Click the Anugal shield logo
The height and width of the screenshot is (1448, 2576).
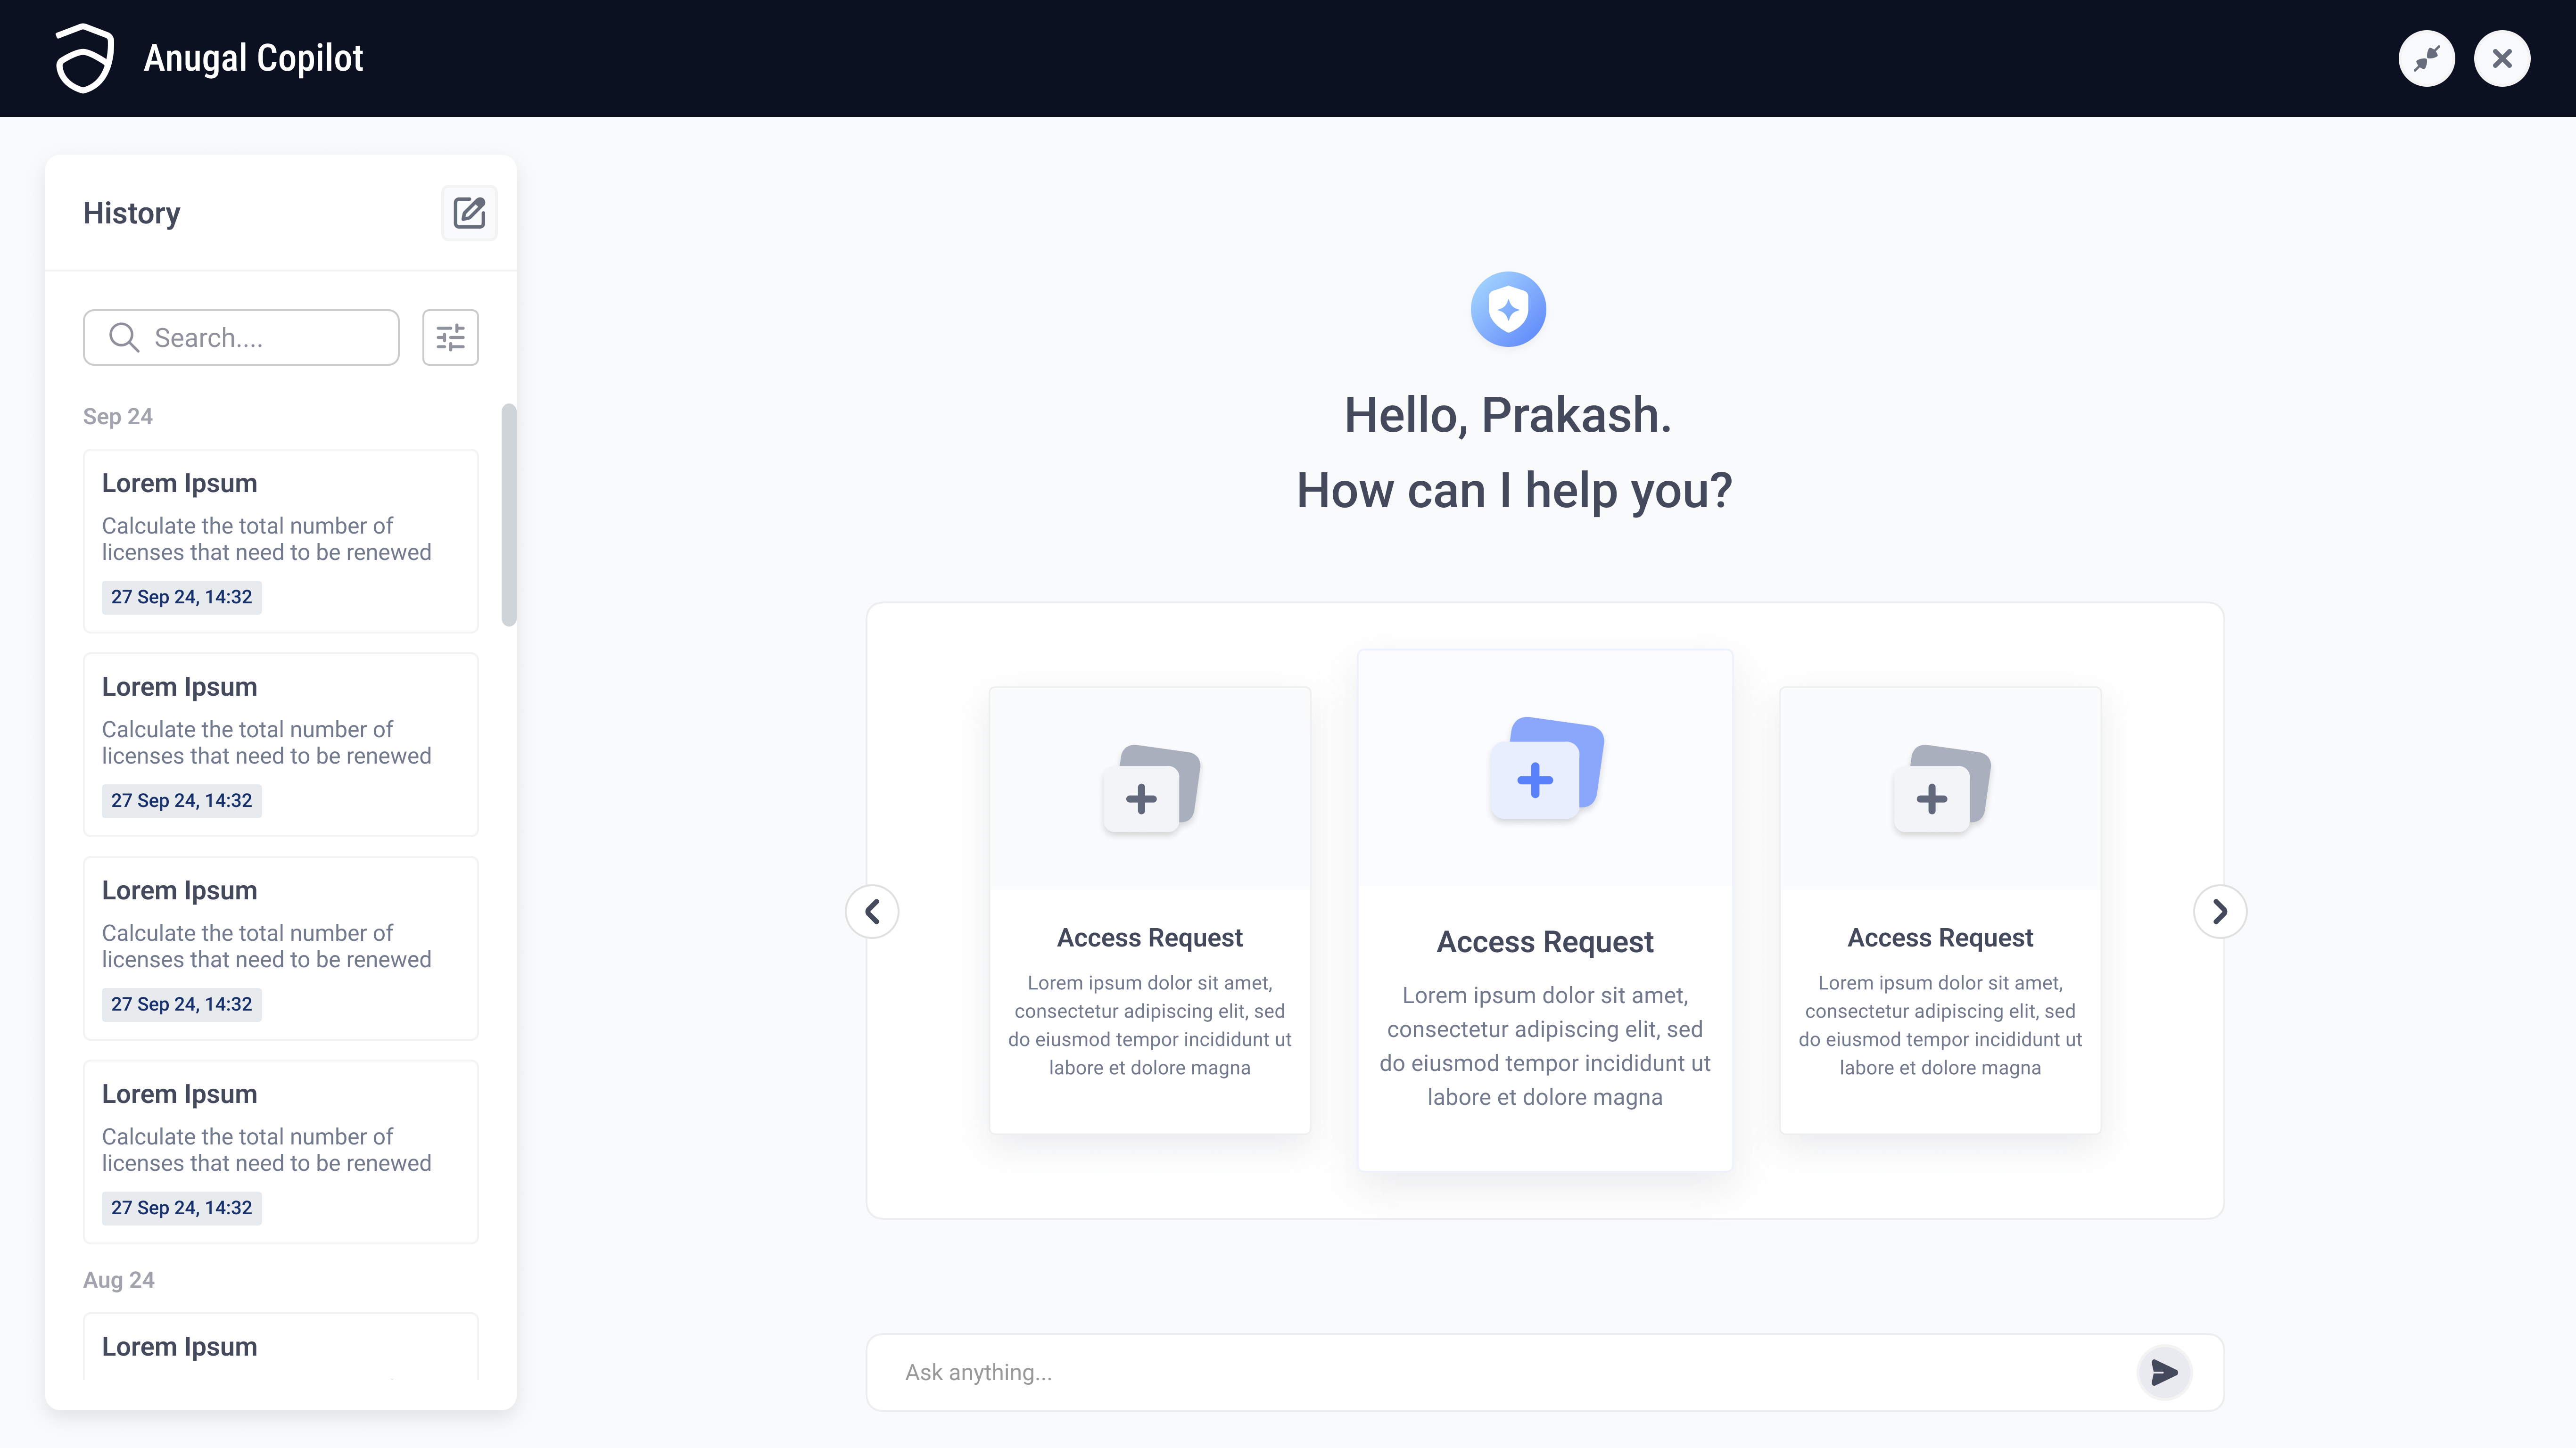coord(84,58)
